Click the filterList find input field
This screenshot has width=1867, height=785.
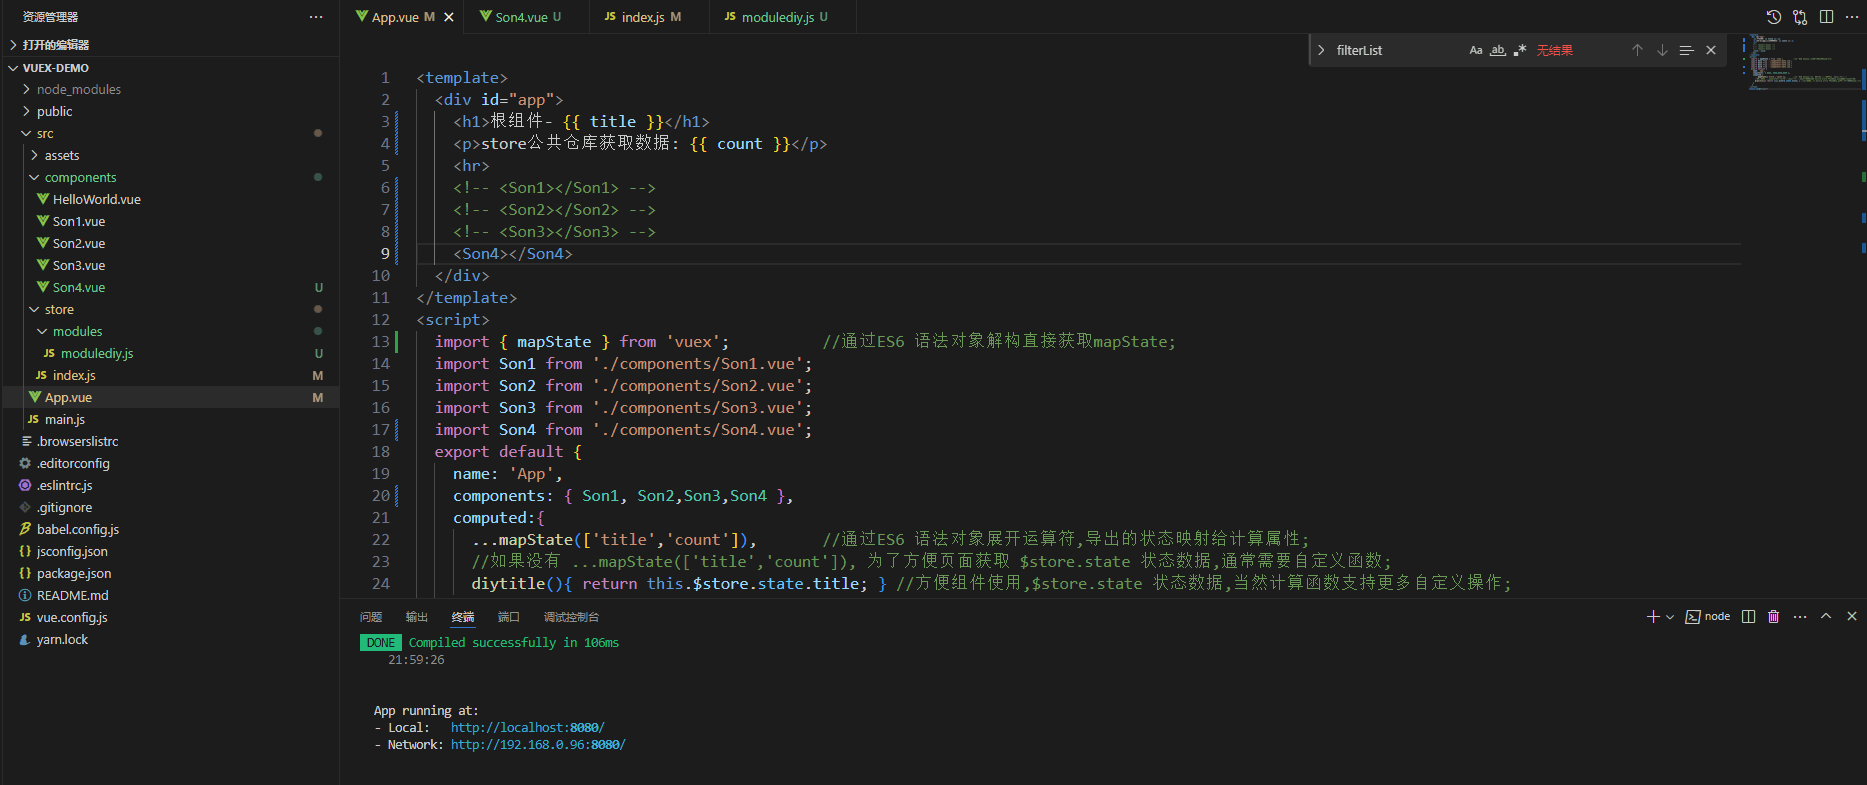pyautogui.click(x=1396, y=50)
